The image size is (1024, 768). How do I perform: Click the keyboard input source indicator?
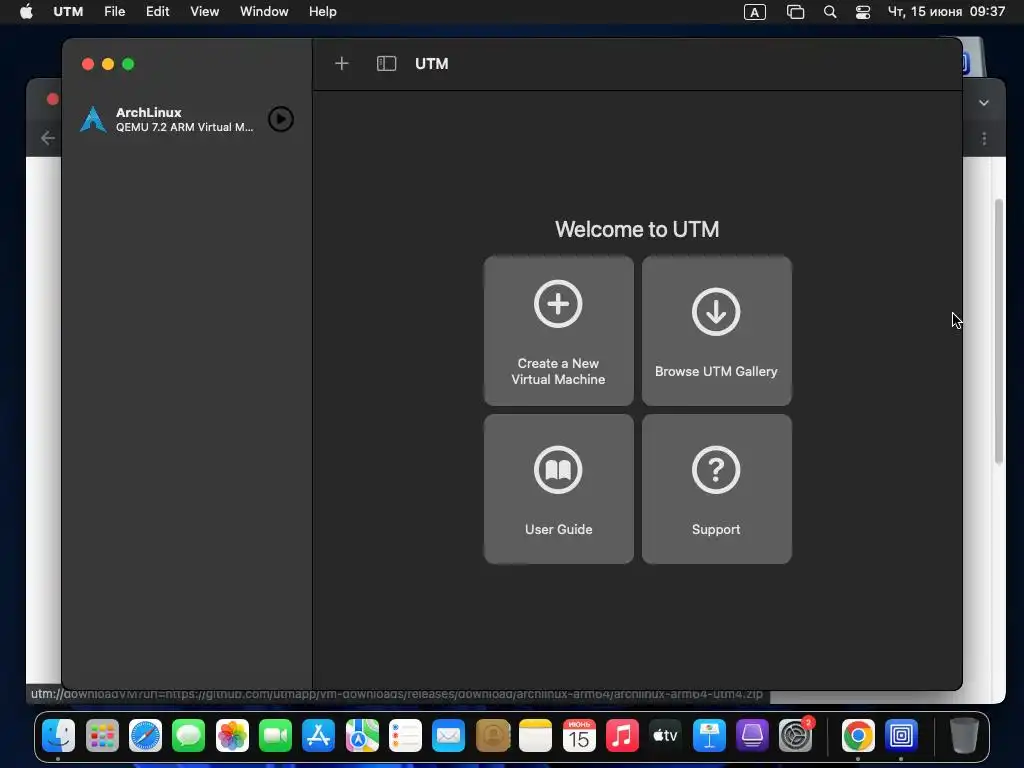click(754, 12)
